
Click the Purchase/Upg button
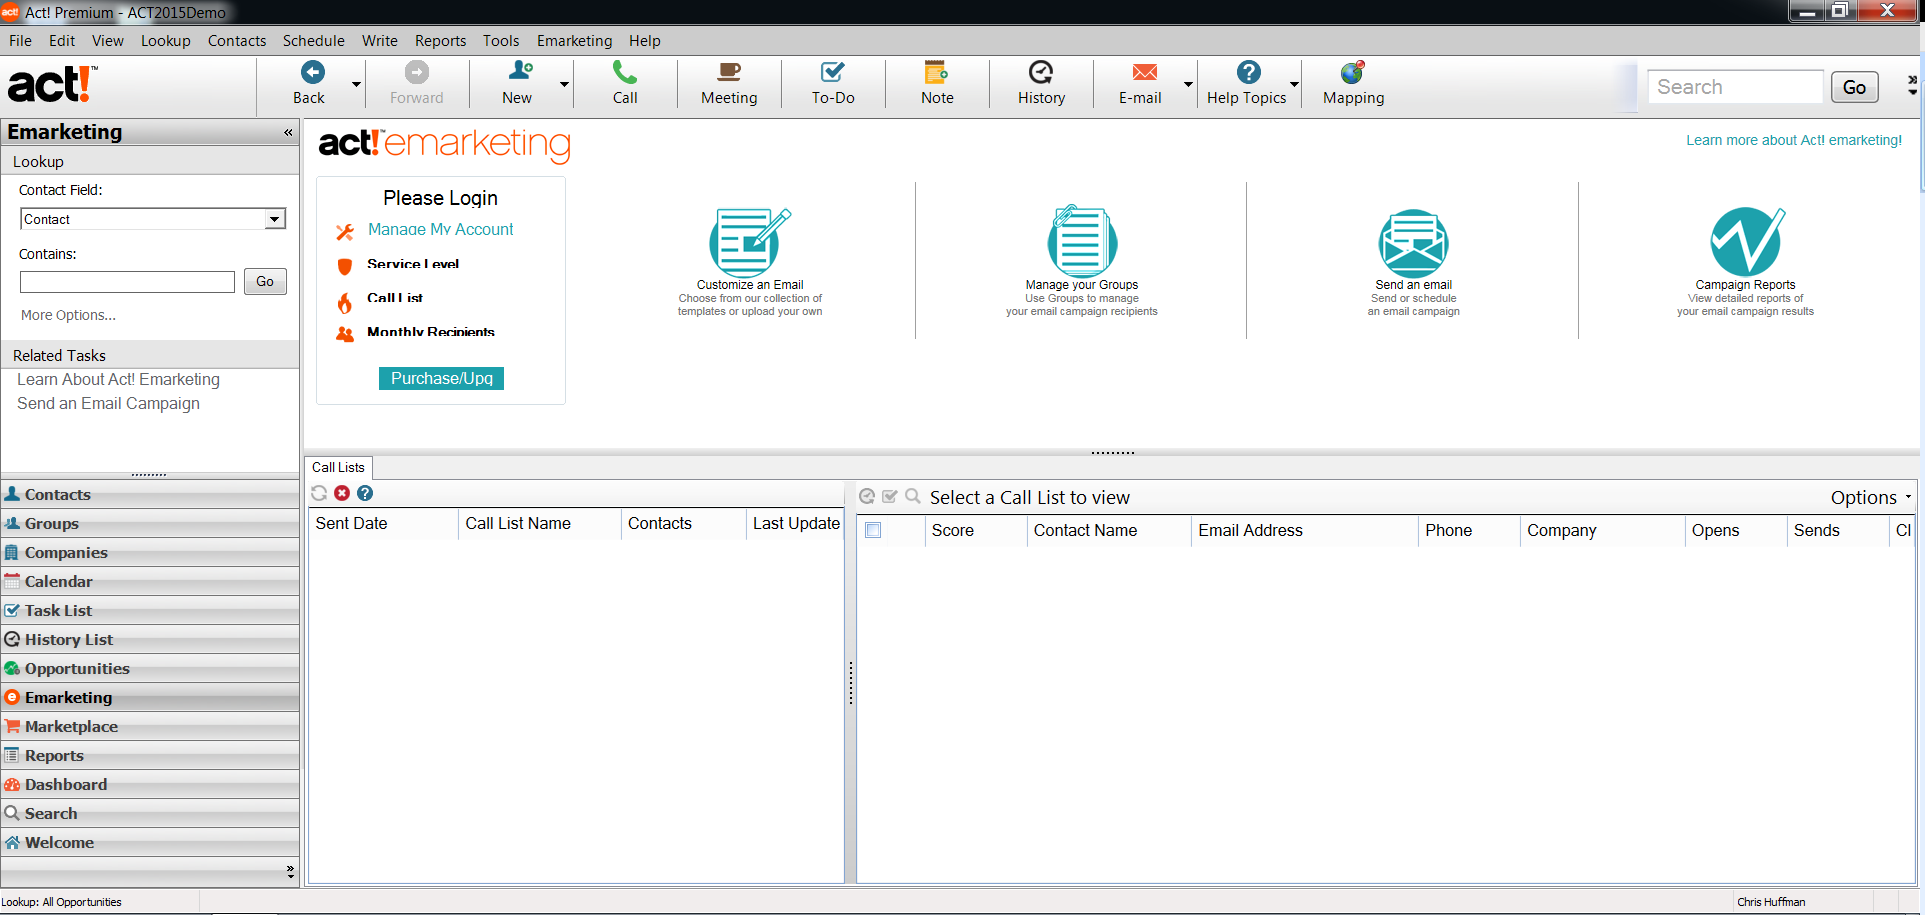tap(441, 378)
